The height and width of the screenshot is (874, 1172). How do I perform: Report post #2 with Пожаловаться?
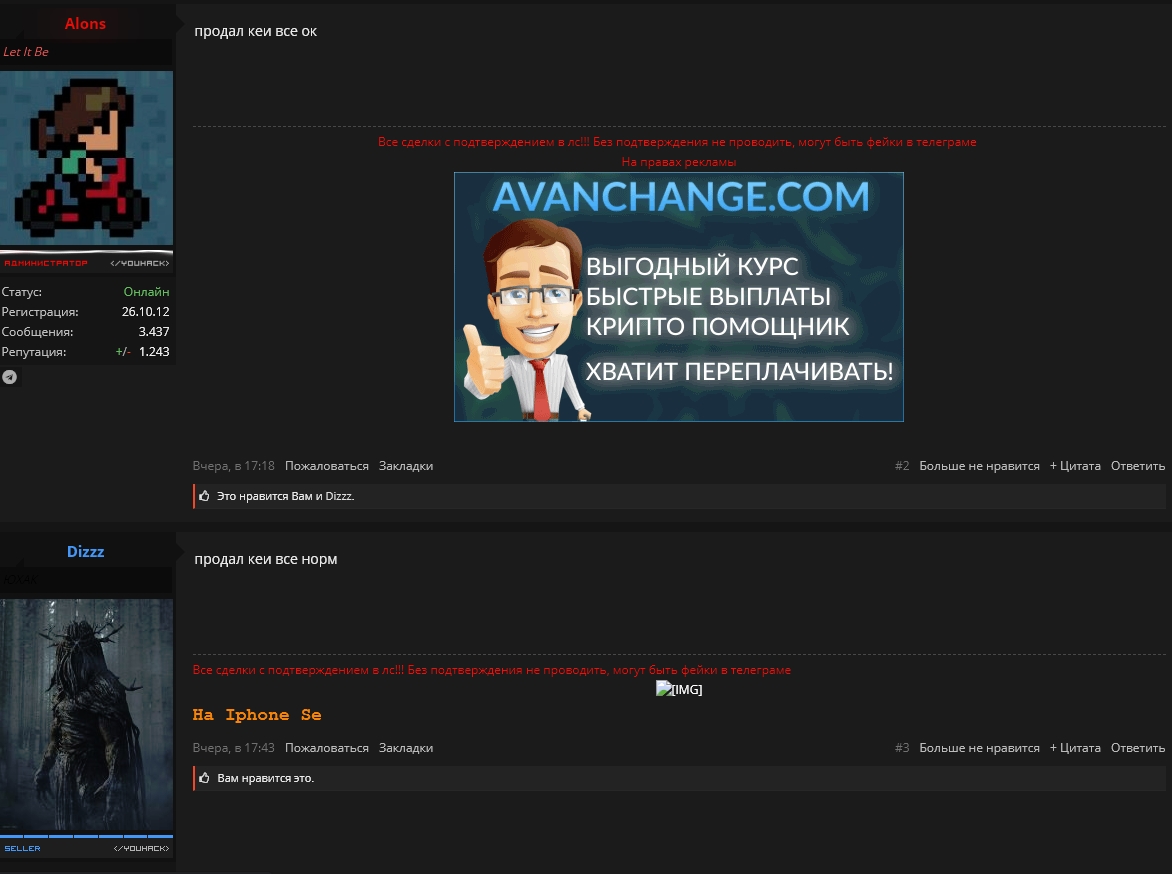(327, 466)
